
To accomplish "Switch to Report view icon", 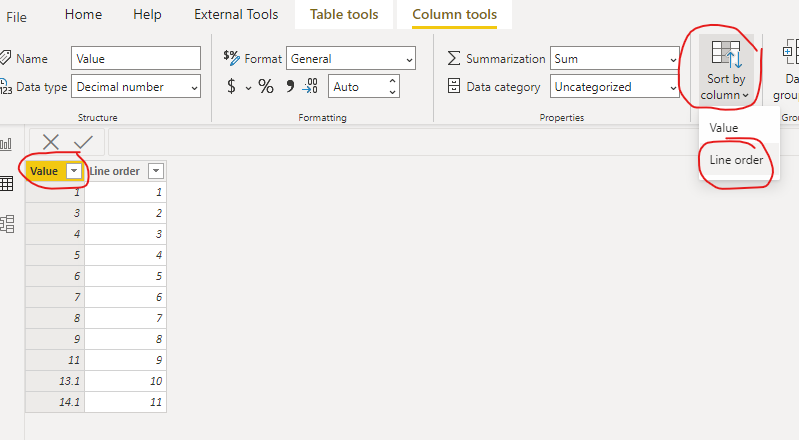I will [7, 144].
